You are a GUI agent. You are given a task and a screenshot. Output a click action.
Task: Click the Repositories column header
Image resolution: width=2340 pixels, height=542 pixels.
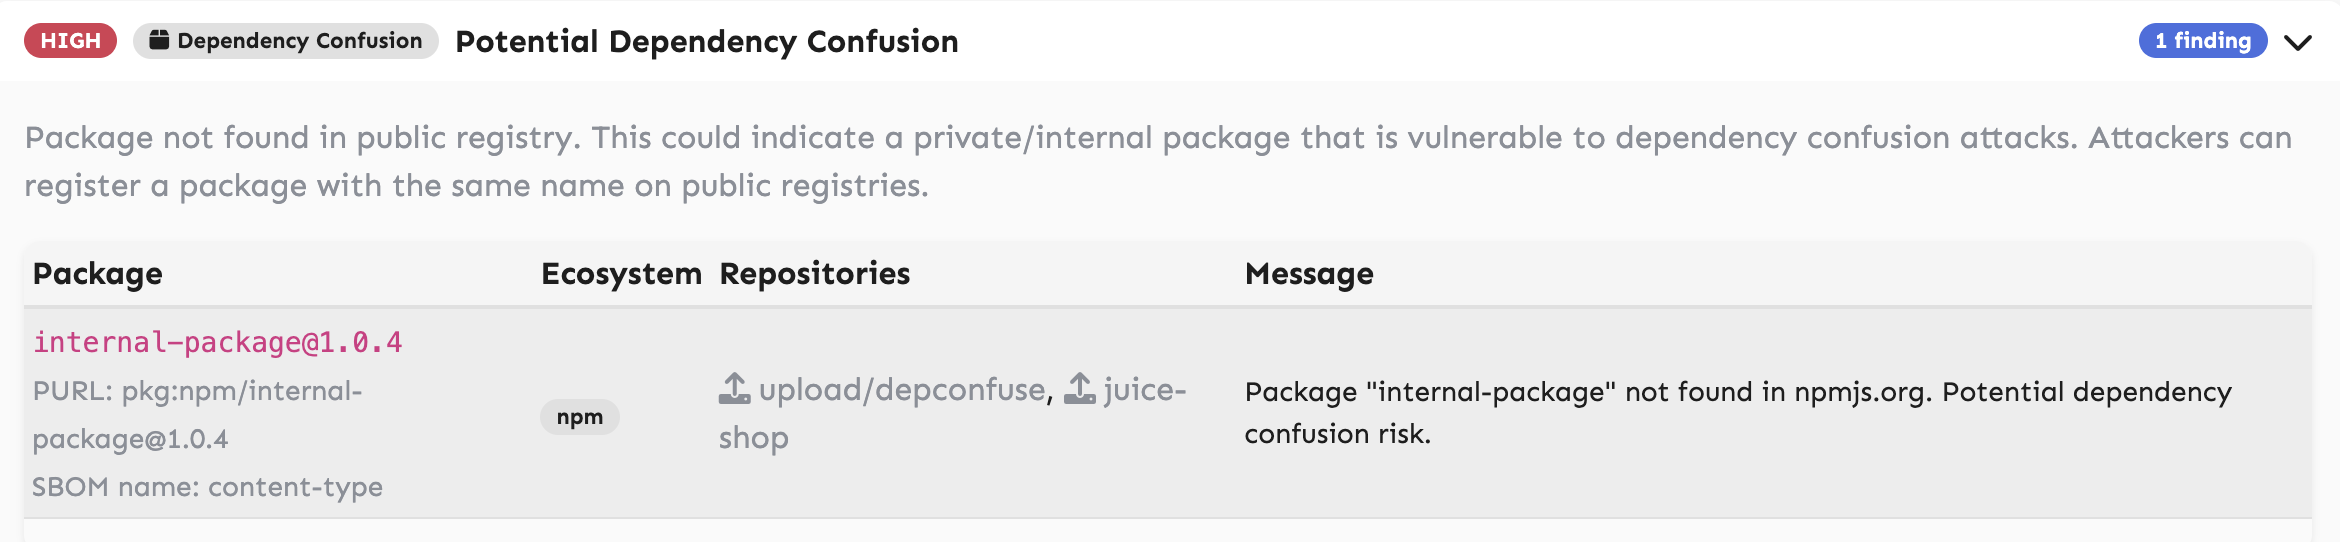814,274
